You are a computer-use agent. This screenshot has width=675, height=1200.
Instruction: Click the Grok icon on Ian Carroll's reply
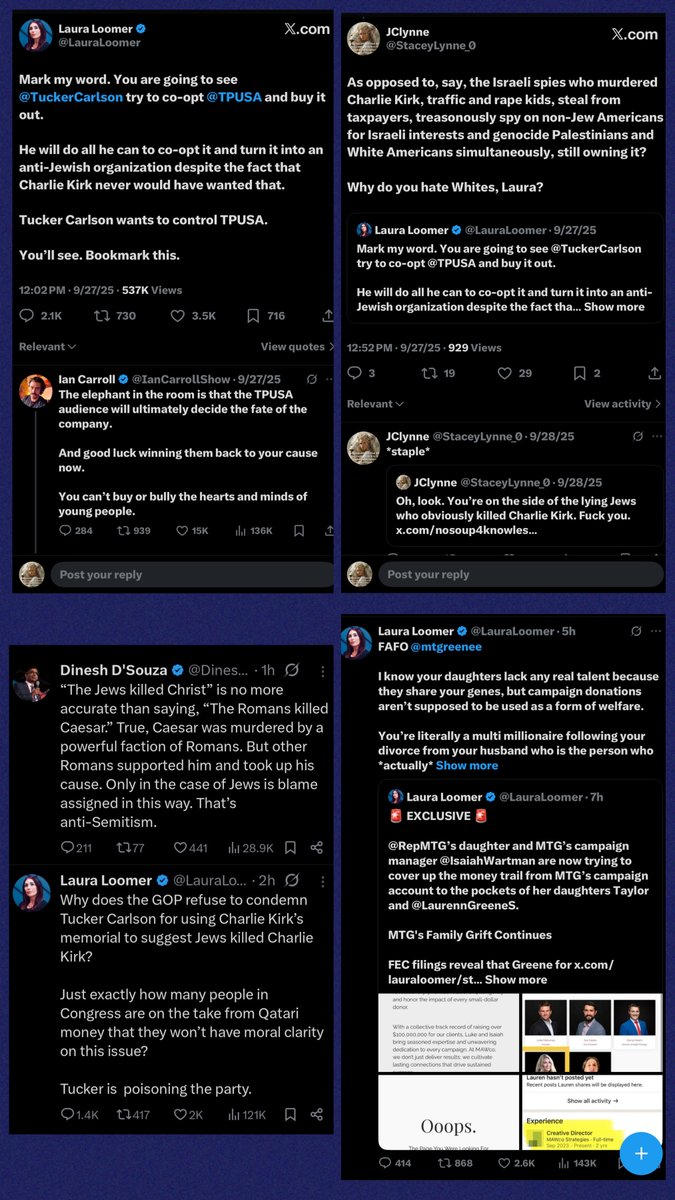312,380
